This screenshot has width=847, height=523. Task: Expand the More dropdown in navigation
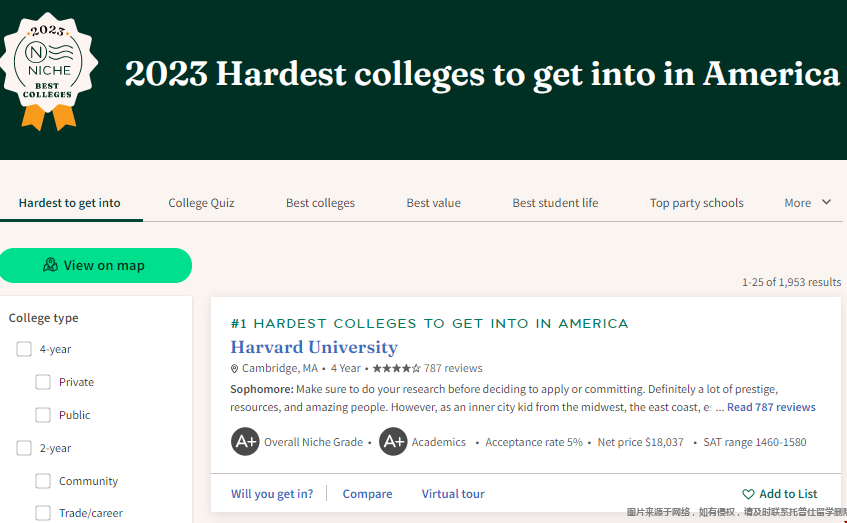click(x=807, y=203)
